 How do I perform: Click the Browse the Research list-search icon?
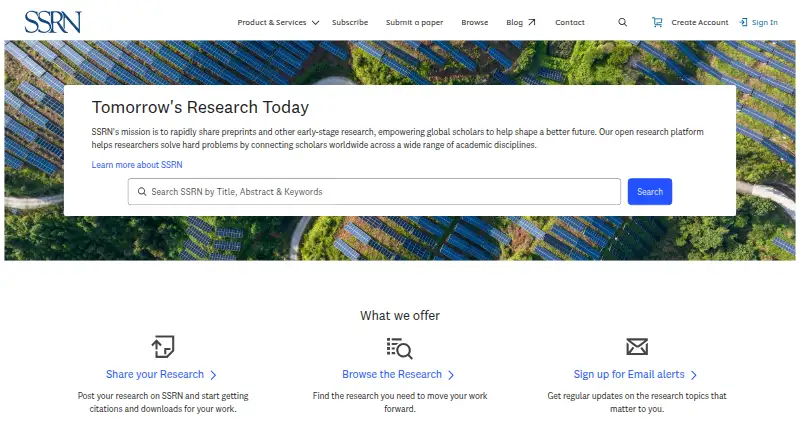399,348
